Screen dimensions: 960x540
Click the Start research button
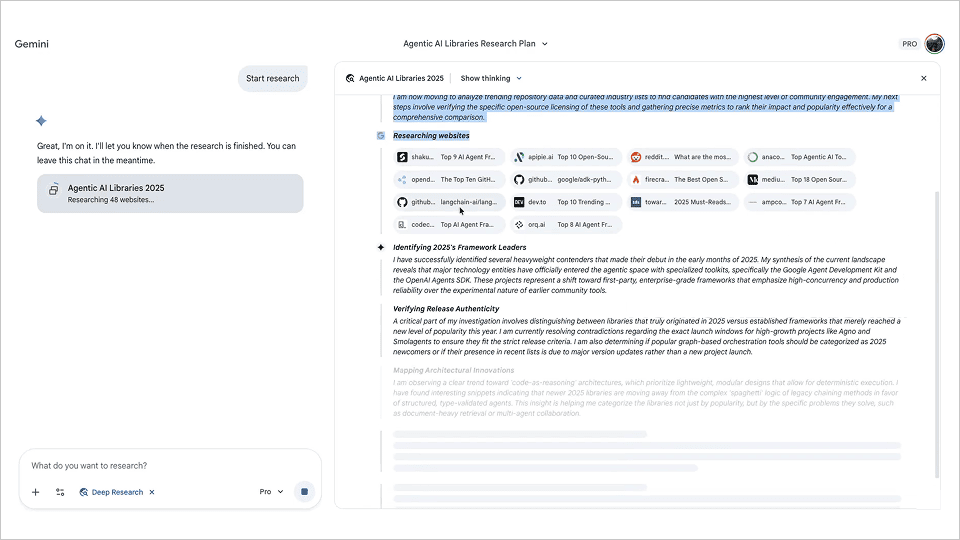pyautogui.click(x=272, y=78)
